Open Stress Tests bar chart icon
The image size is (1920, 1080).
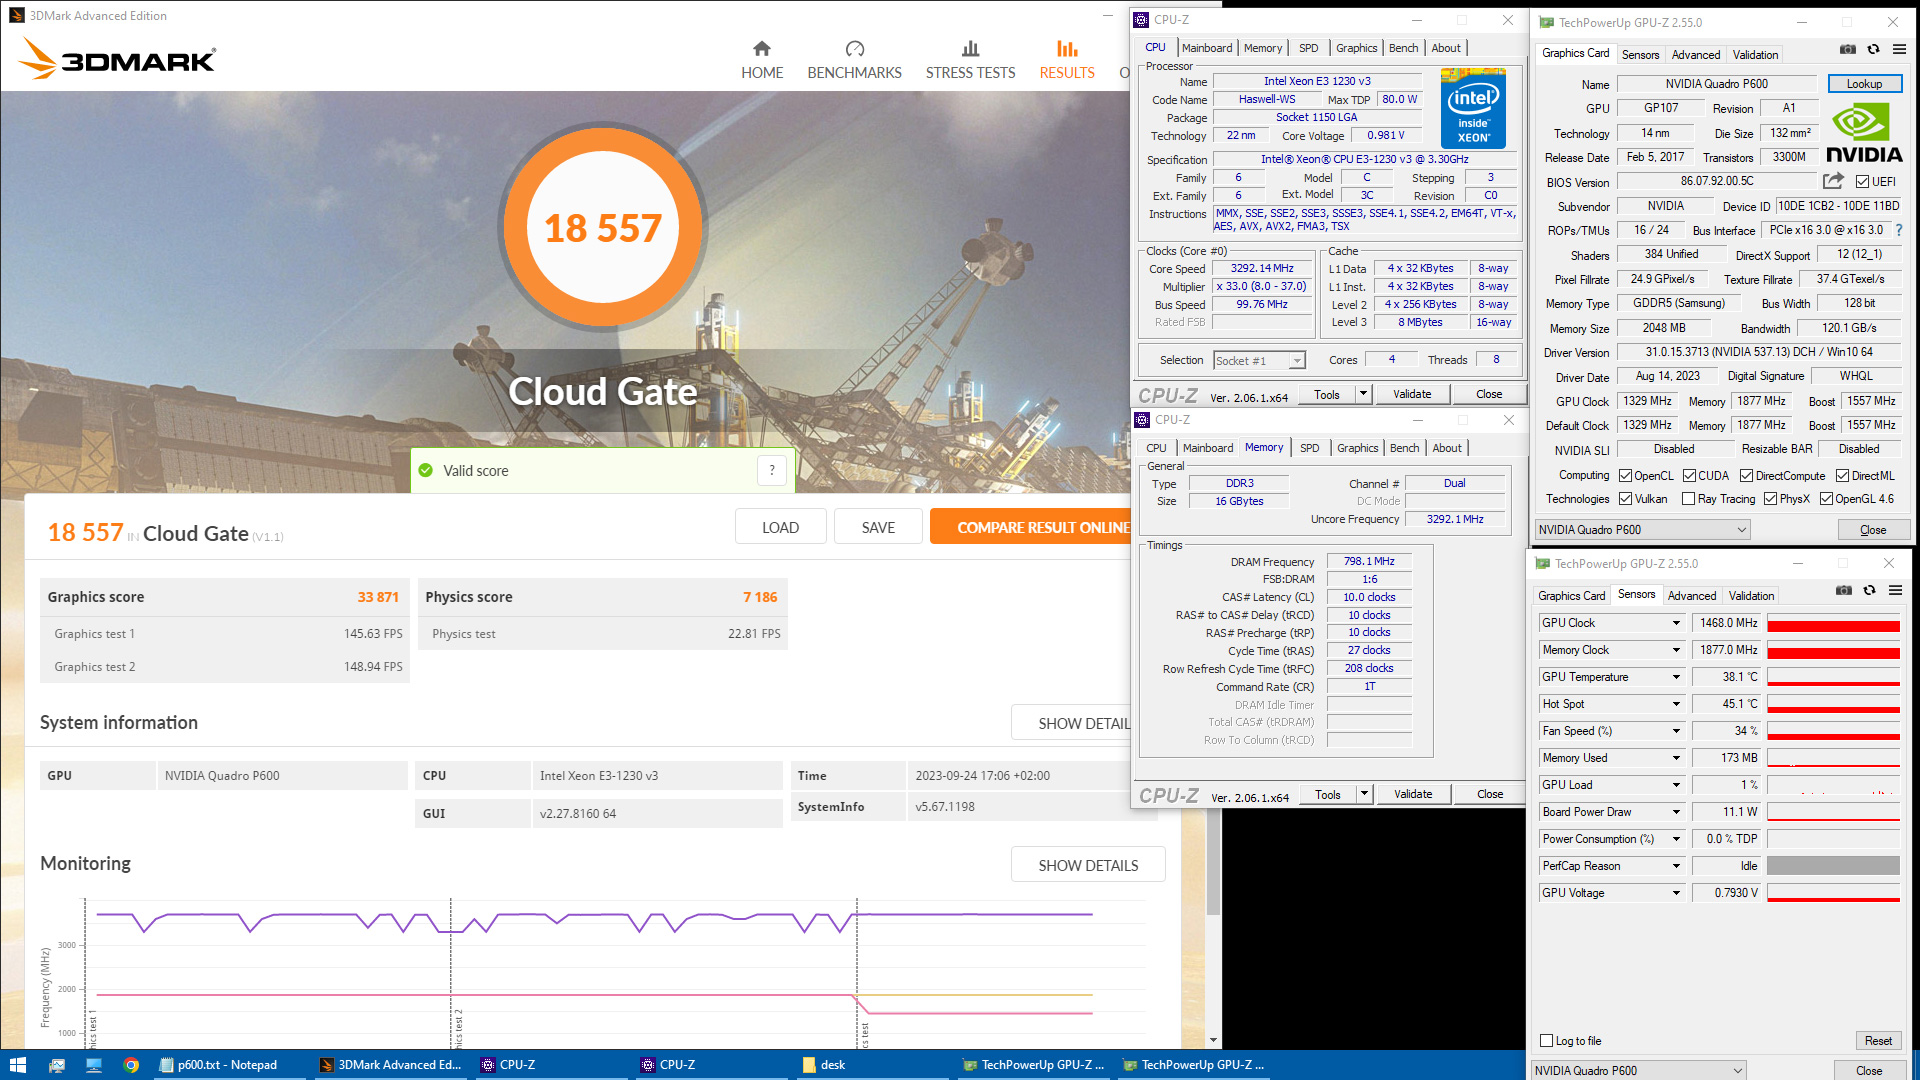tap(970, 49)
